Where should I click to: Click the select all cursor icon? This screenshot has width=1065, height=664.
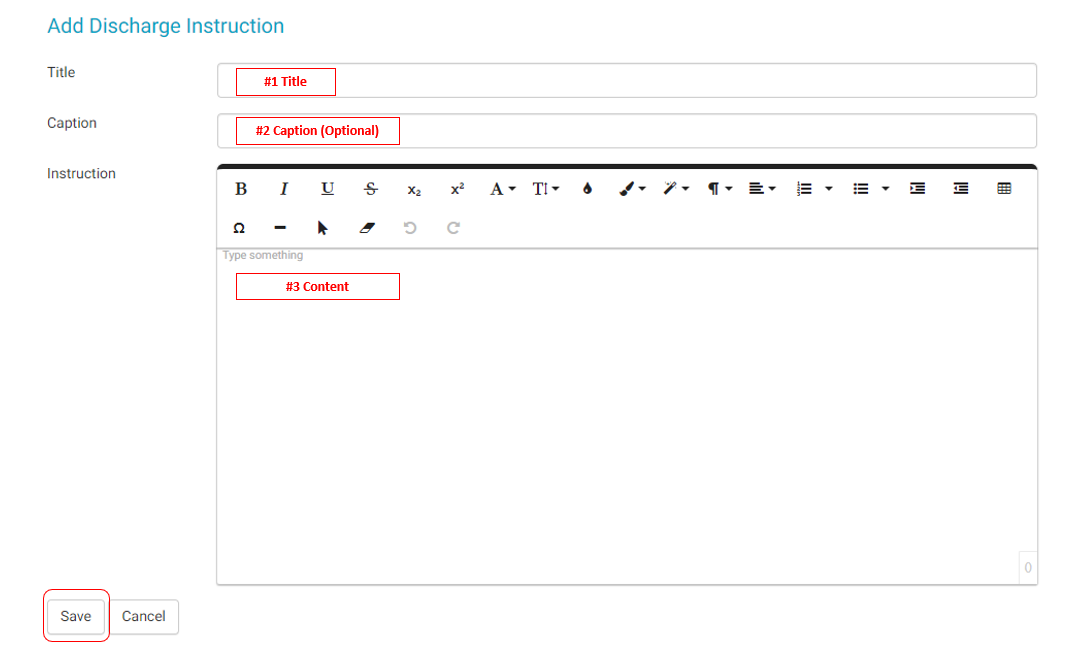point(323,228)
